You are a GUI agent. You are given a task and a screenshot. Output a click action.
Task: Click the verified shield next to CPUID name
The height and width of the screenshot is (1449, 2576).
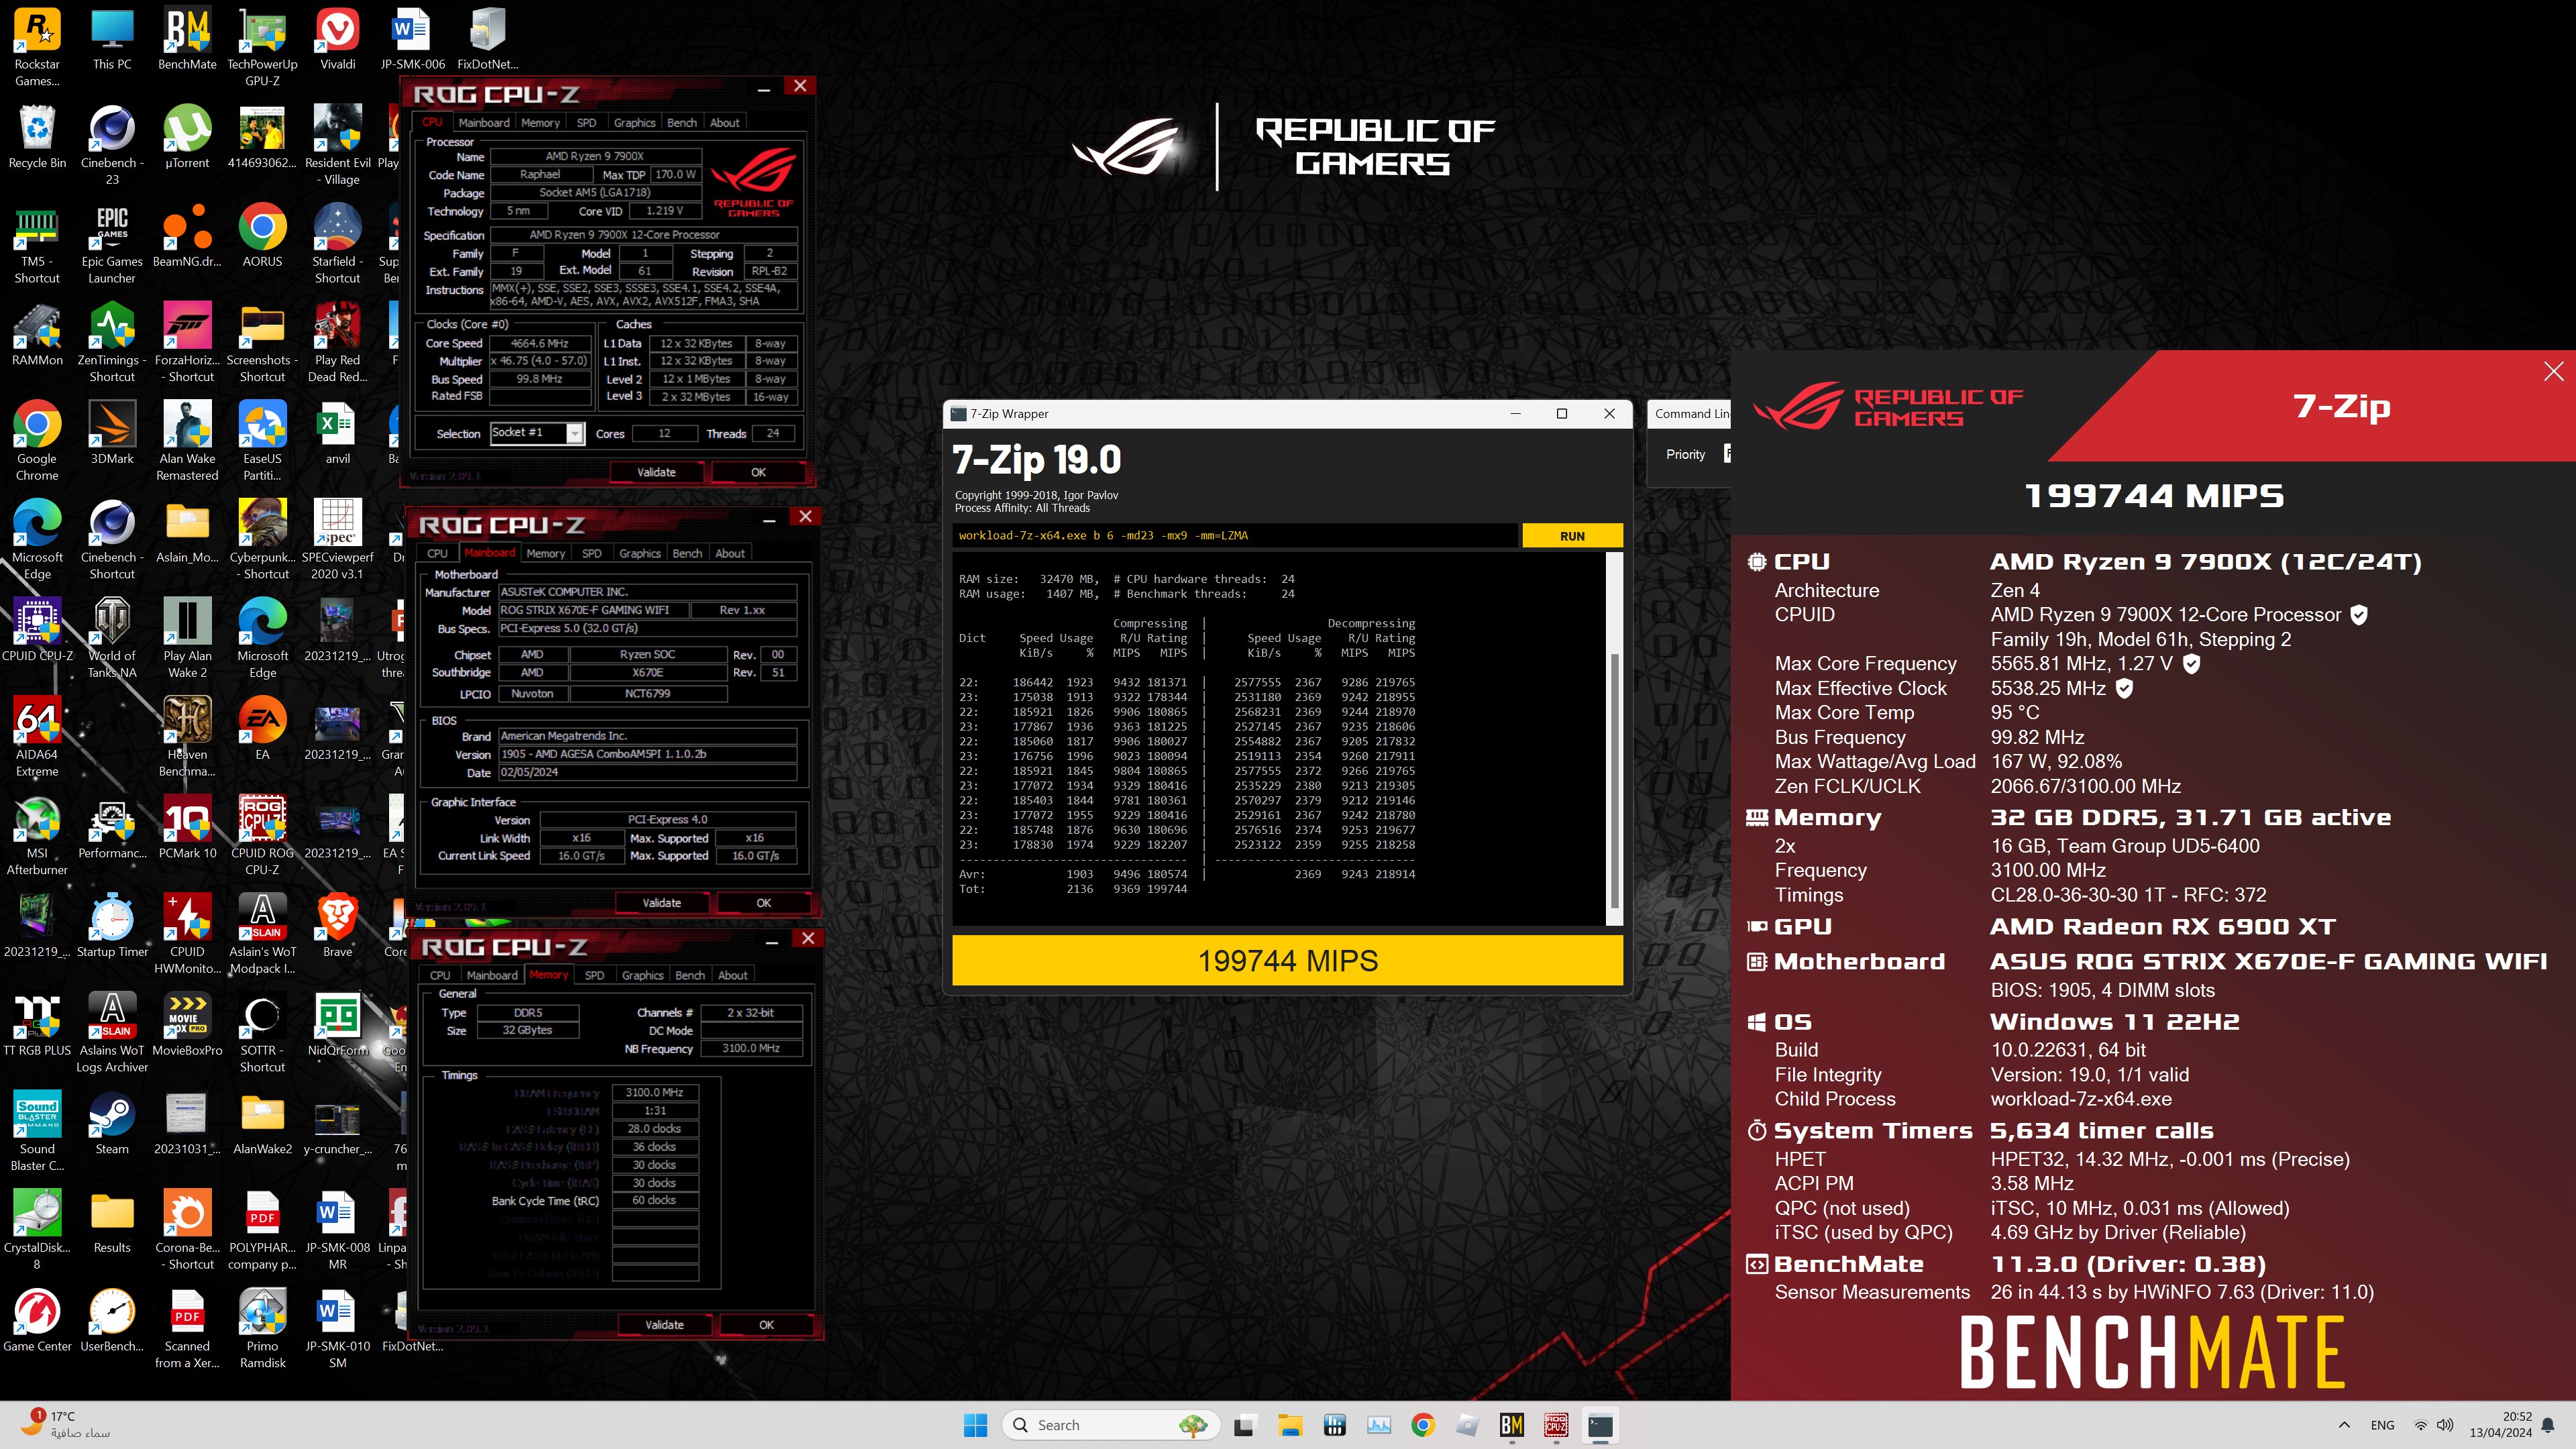pyautogui.click(x=2359, y=615)
